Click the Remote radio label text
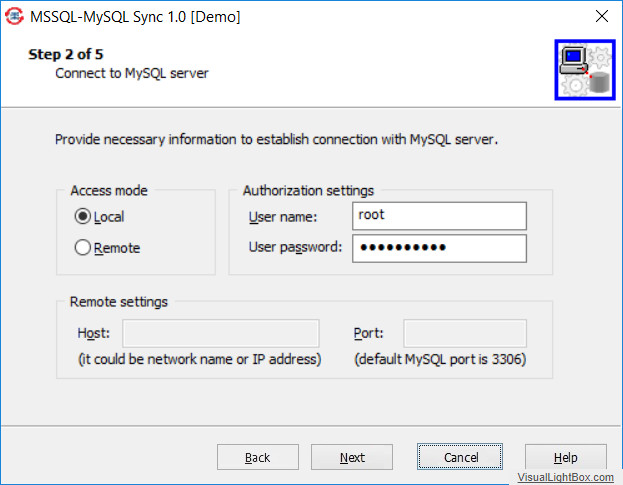 [117, 248]
